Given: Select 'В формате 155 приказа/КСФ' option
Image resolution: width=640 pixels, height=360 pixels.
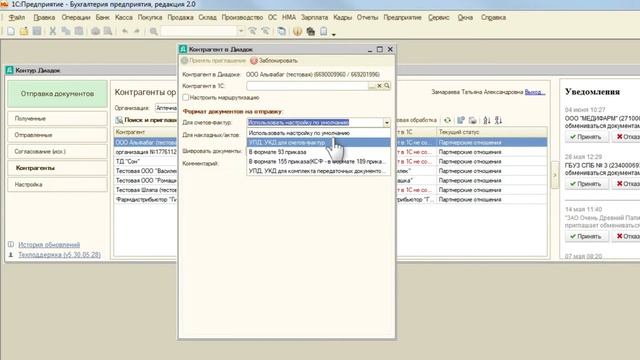Looking at the screenshot, I should [x=318, y=161].
